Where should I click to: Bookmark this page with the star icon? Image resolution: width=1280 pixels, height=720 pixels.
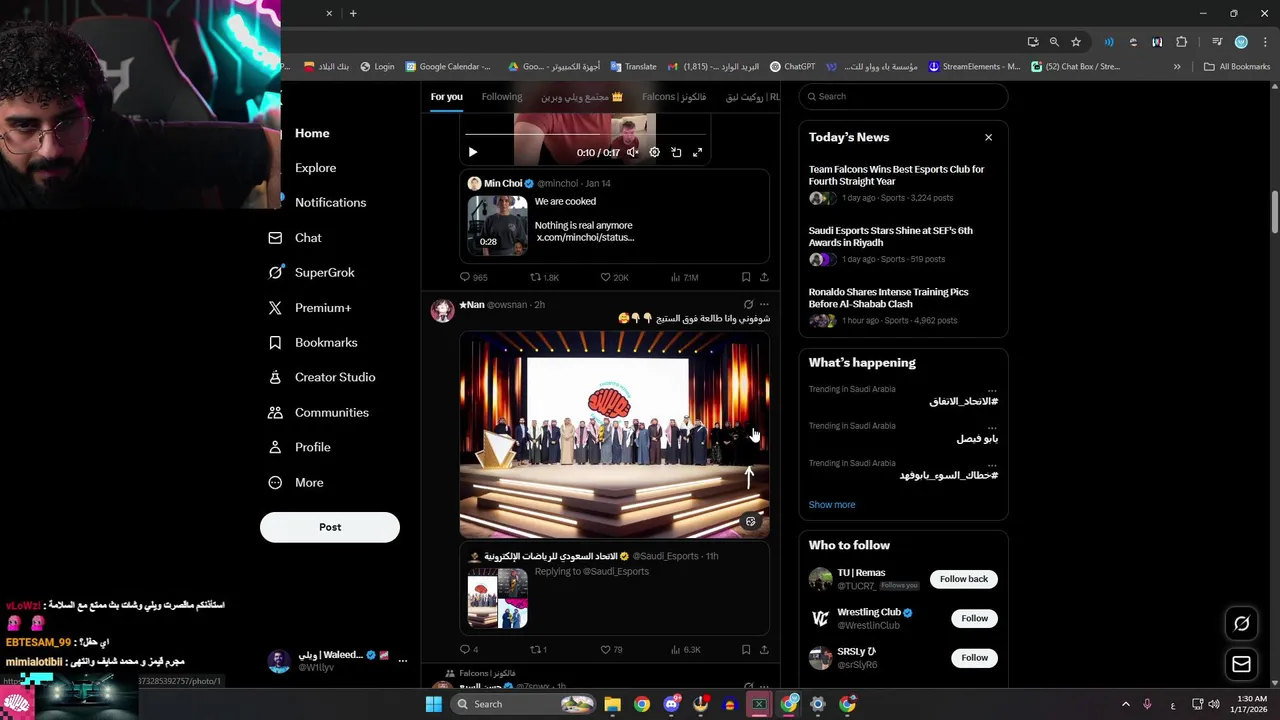pyautogui.click(x=1076, y=42)
